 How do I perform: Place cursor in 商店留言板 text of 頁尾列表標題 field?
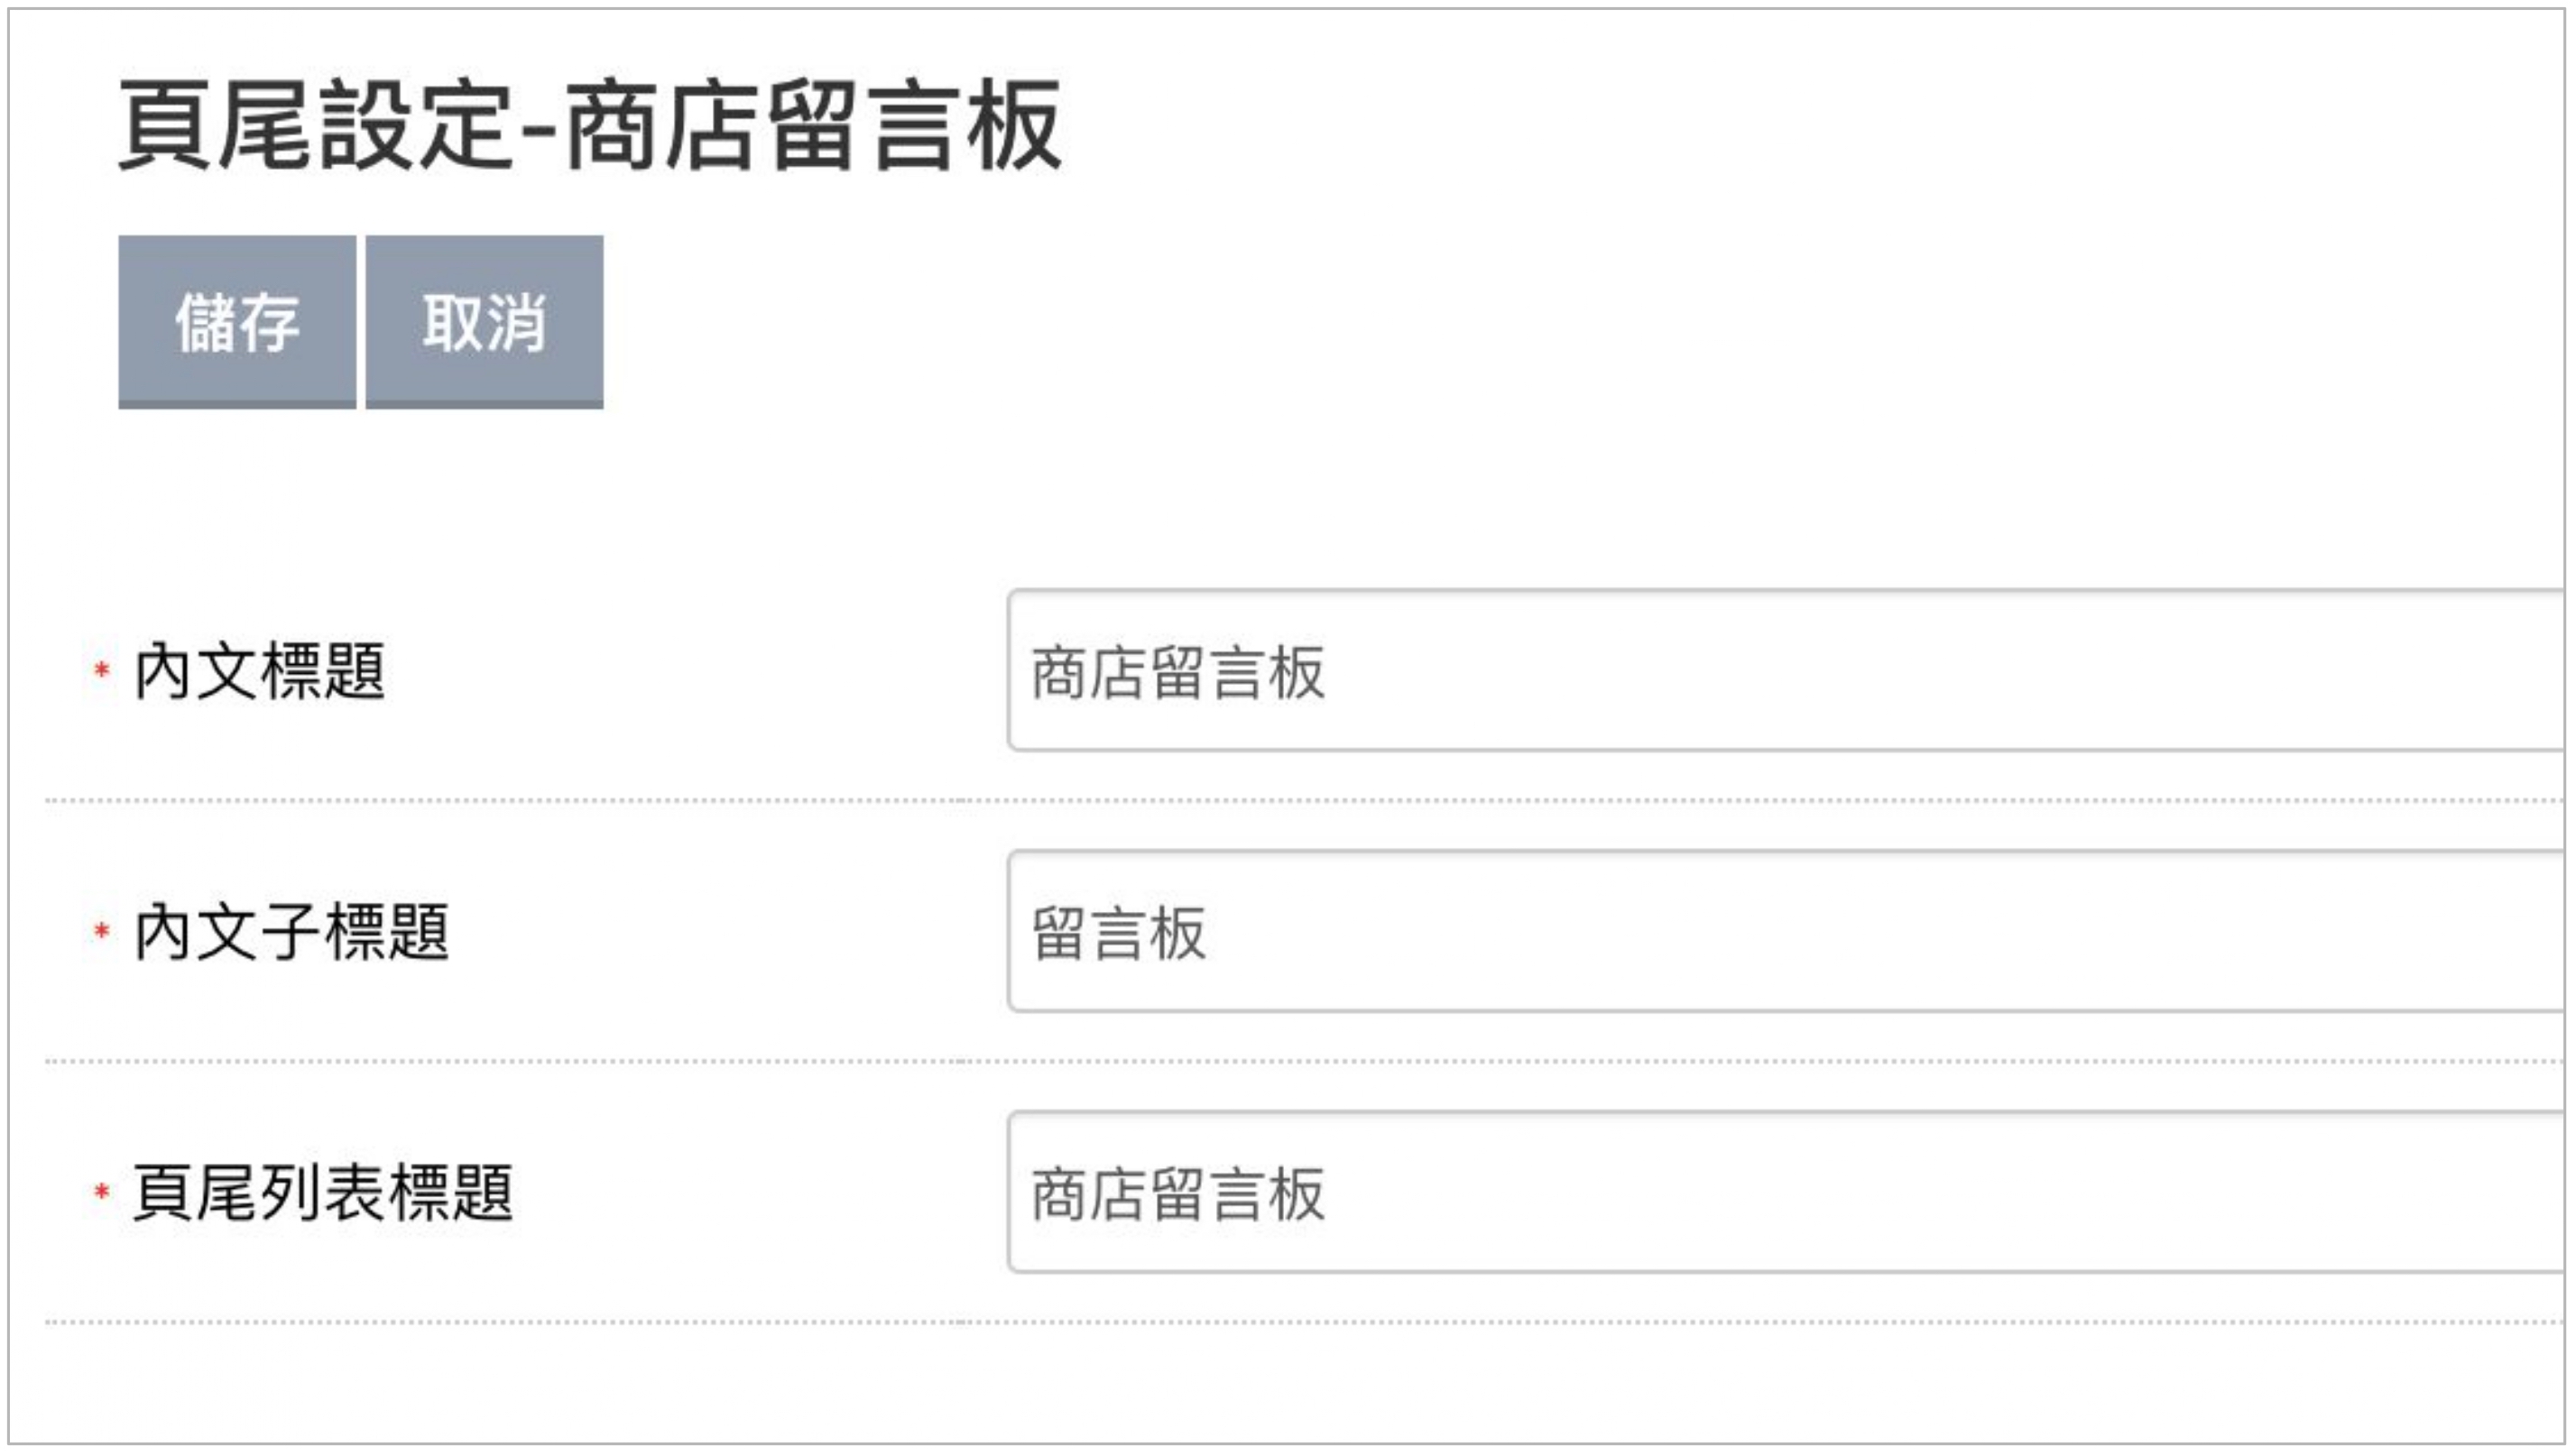[x=1178, y=1194]
